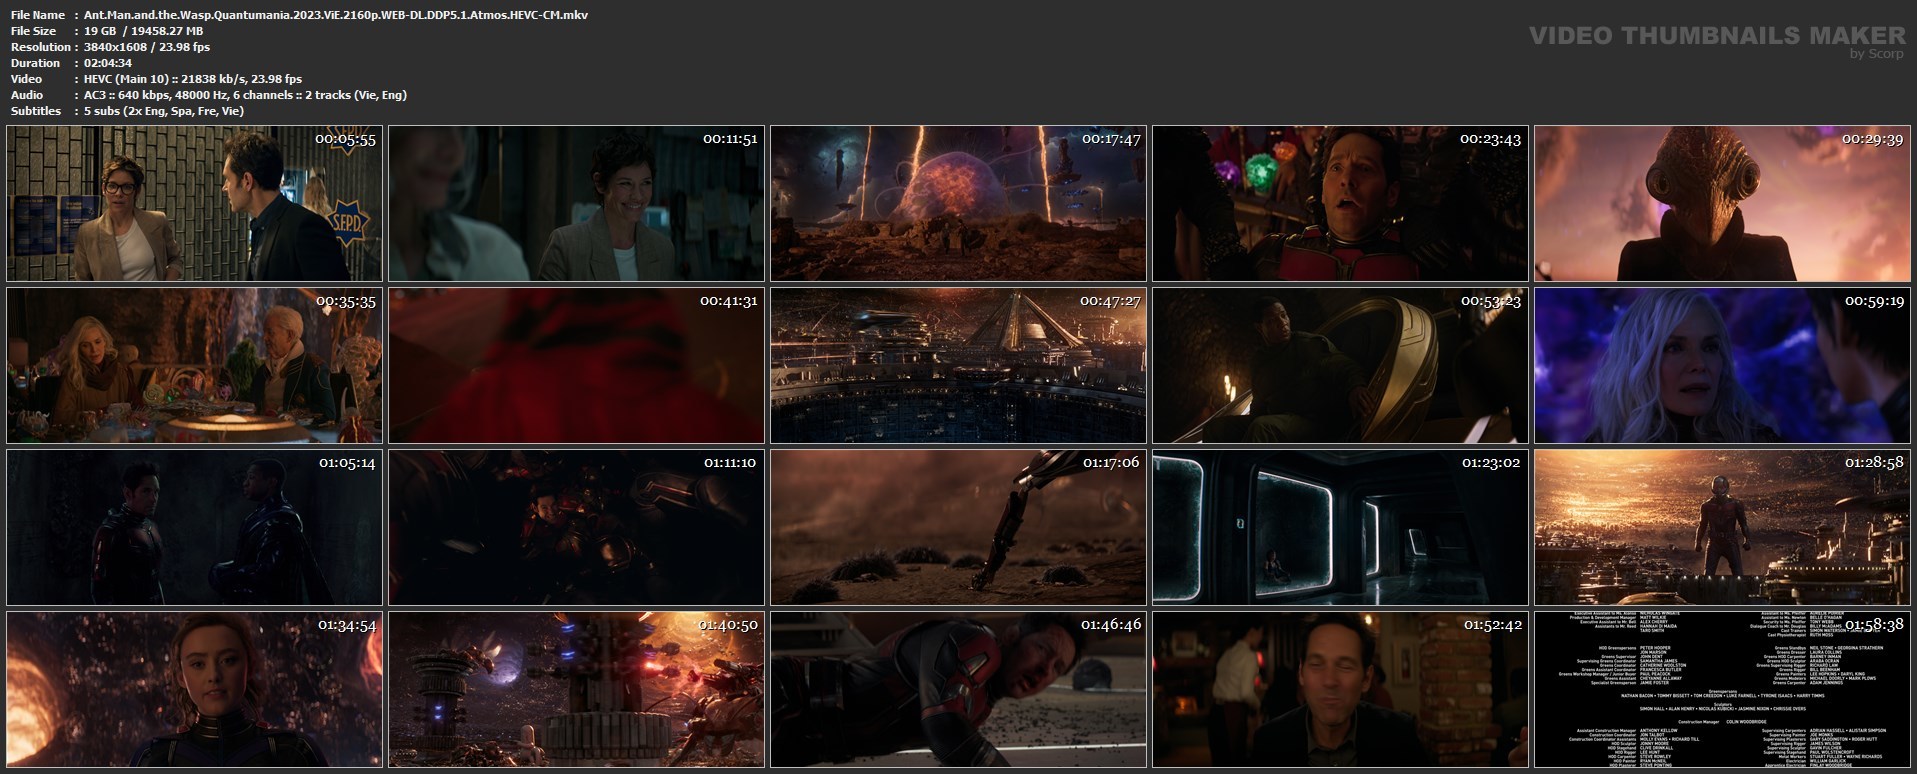Image resolution: width=1917 pixels, height=774 pixels.
Task: Choose the thumbnail stamped 01:52:42
Action: pyautogui.click(x=1340, y=689)
